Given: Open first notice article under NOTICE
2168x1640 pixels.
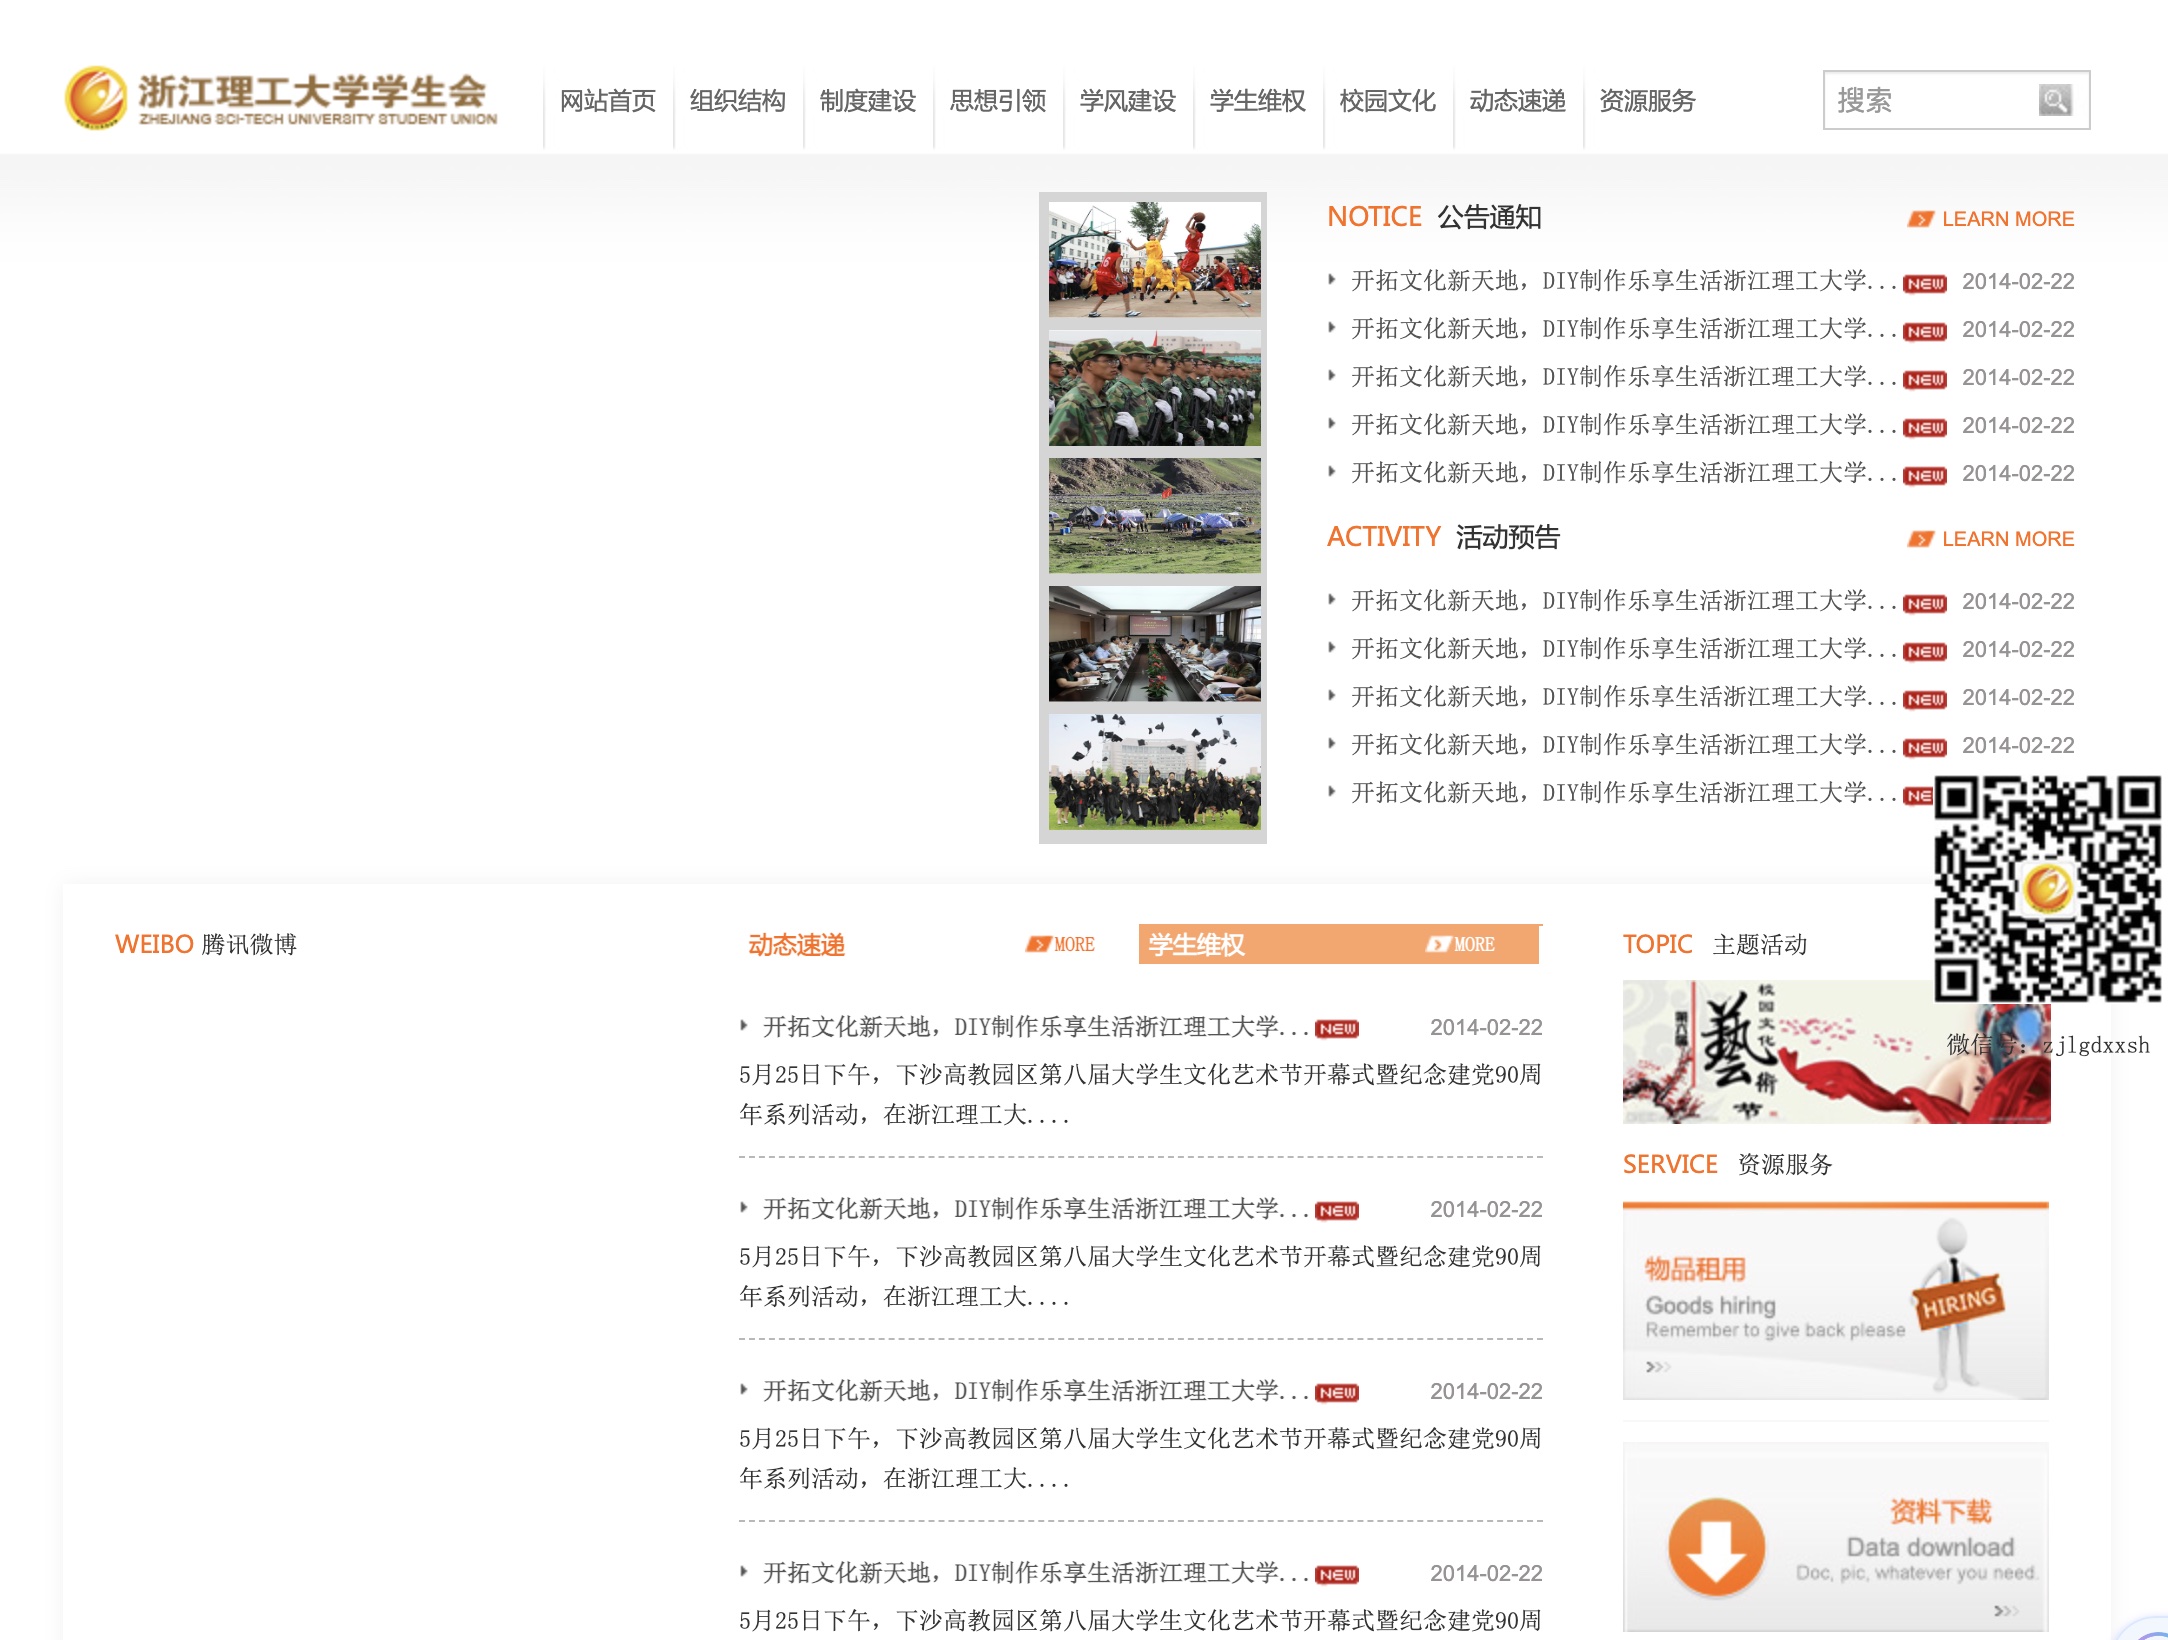Looking at the screenshot, I should tap(1624, 281).
